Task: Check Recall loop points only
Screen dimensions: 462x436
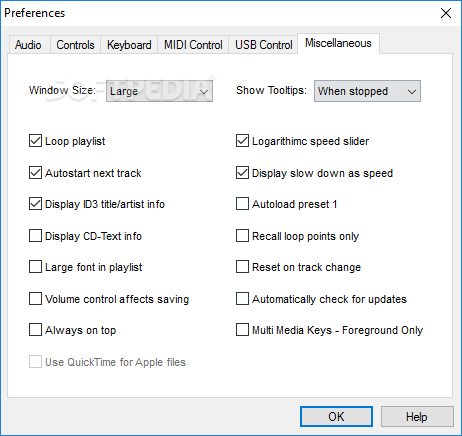Action: [x=242, y=236]
